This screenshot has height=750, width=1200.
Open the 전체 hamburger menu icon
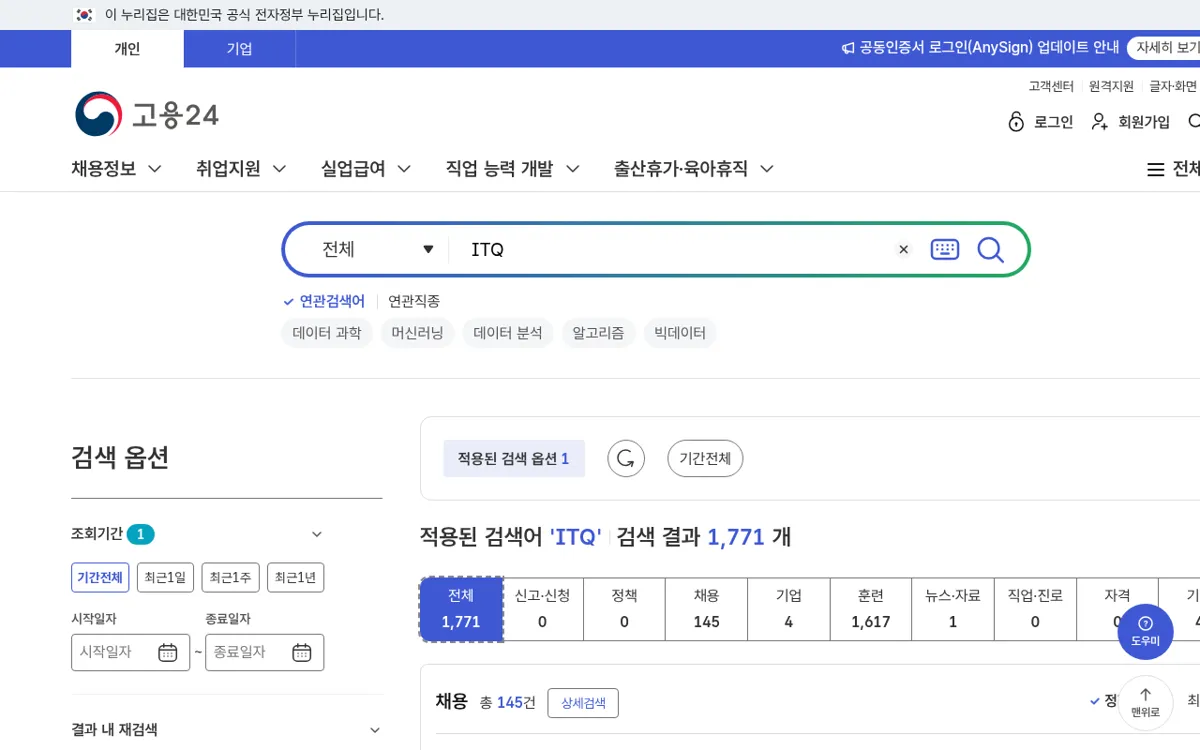pyautogui.click(x=1155, y=170)
